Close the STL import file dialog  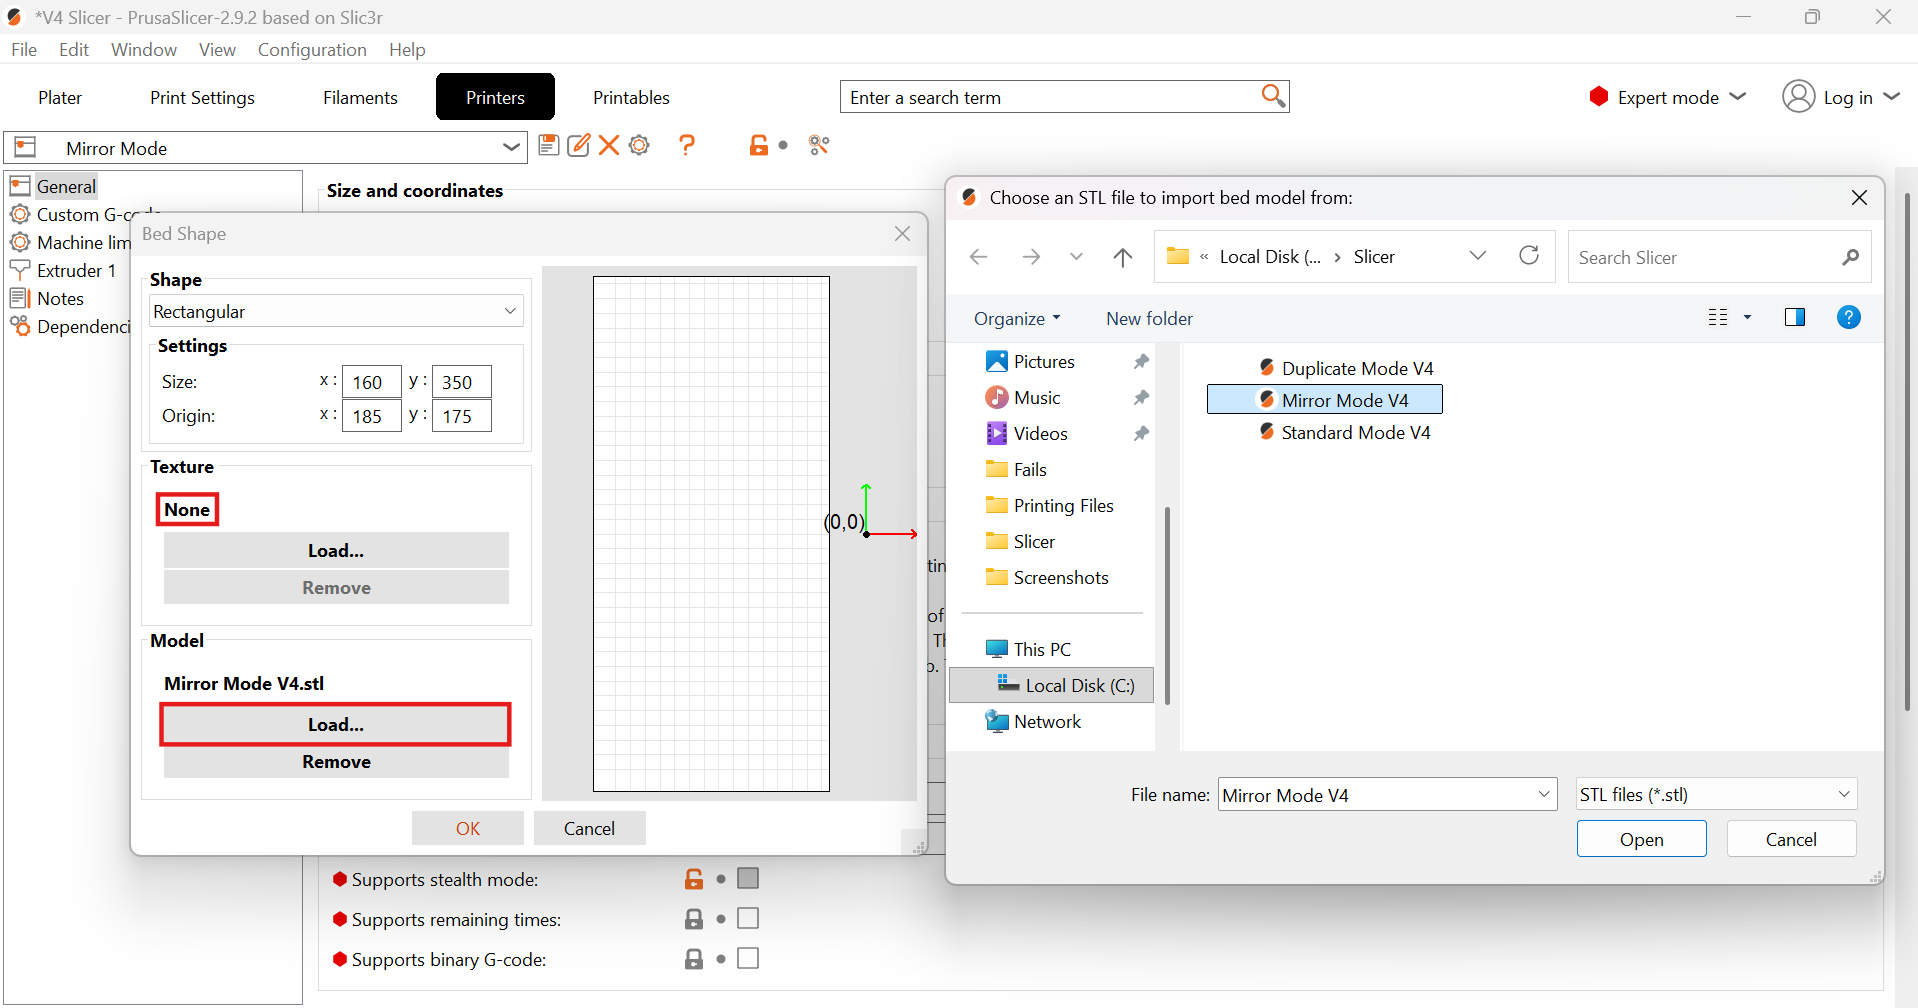coord(1859,197)
